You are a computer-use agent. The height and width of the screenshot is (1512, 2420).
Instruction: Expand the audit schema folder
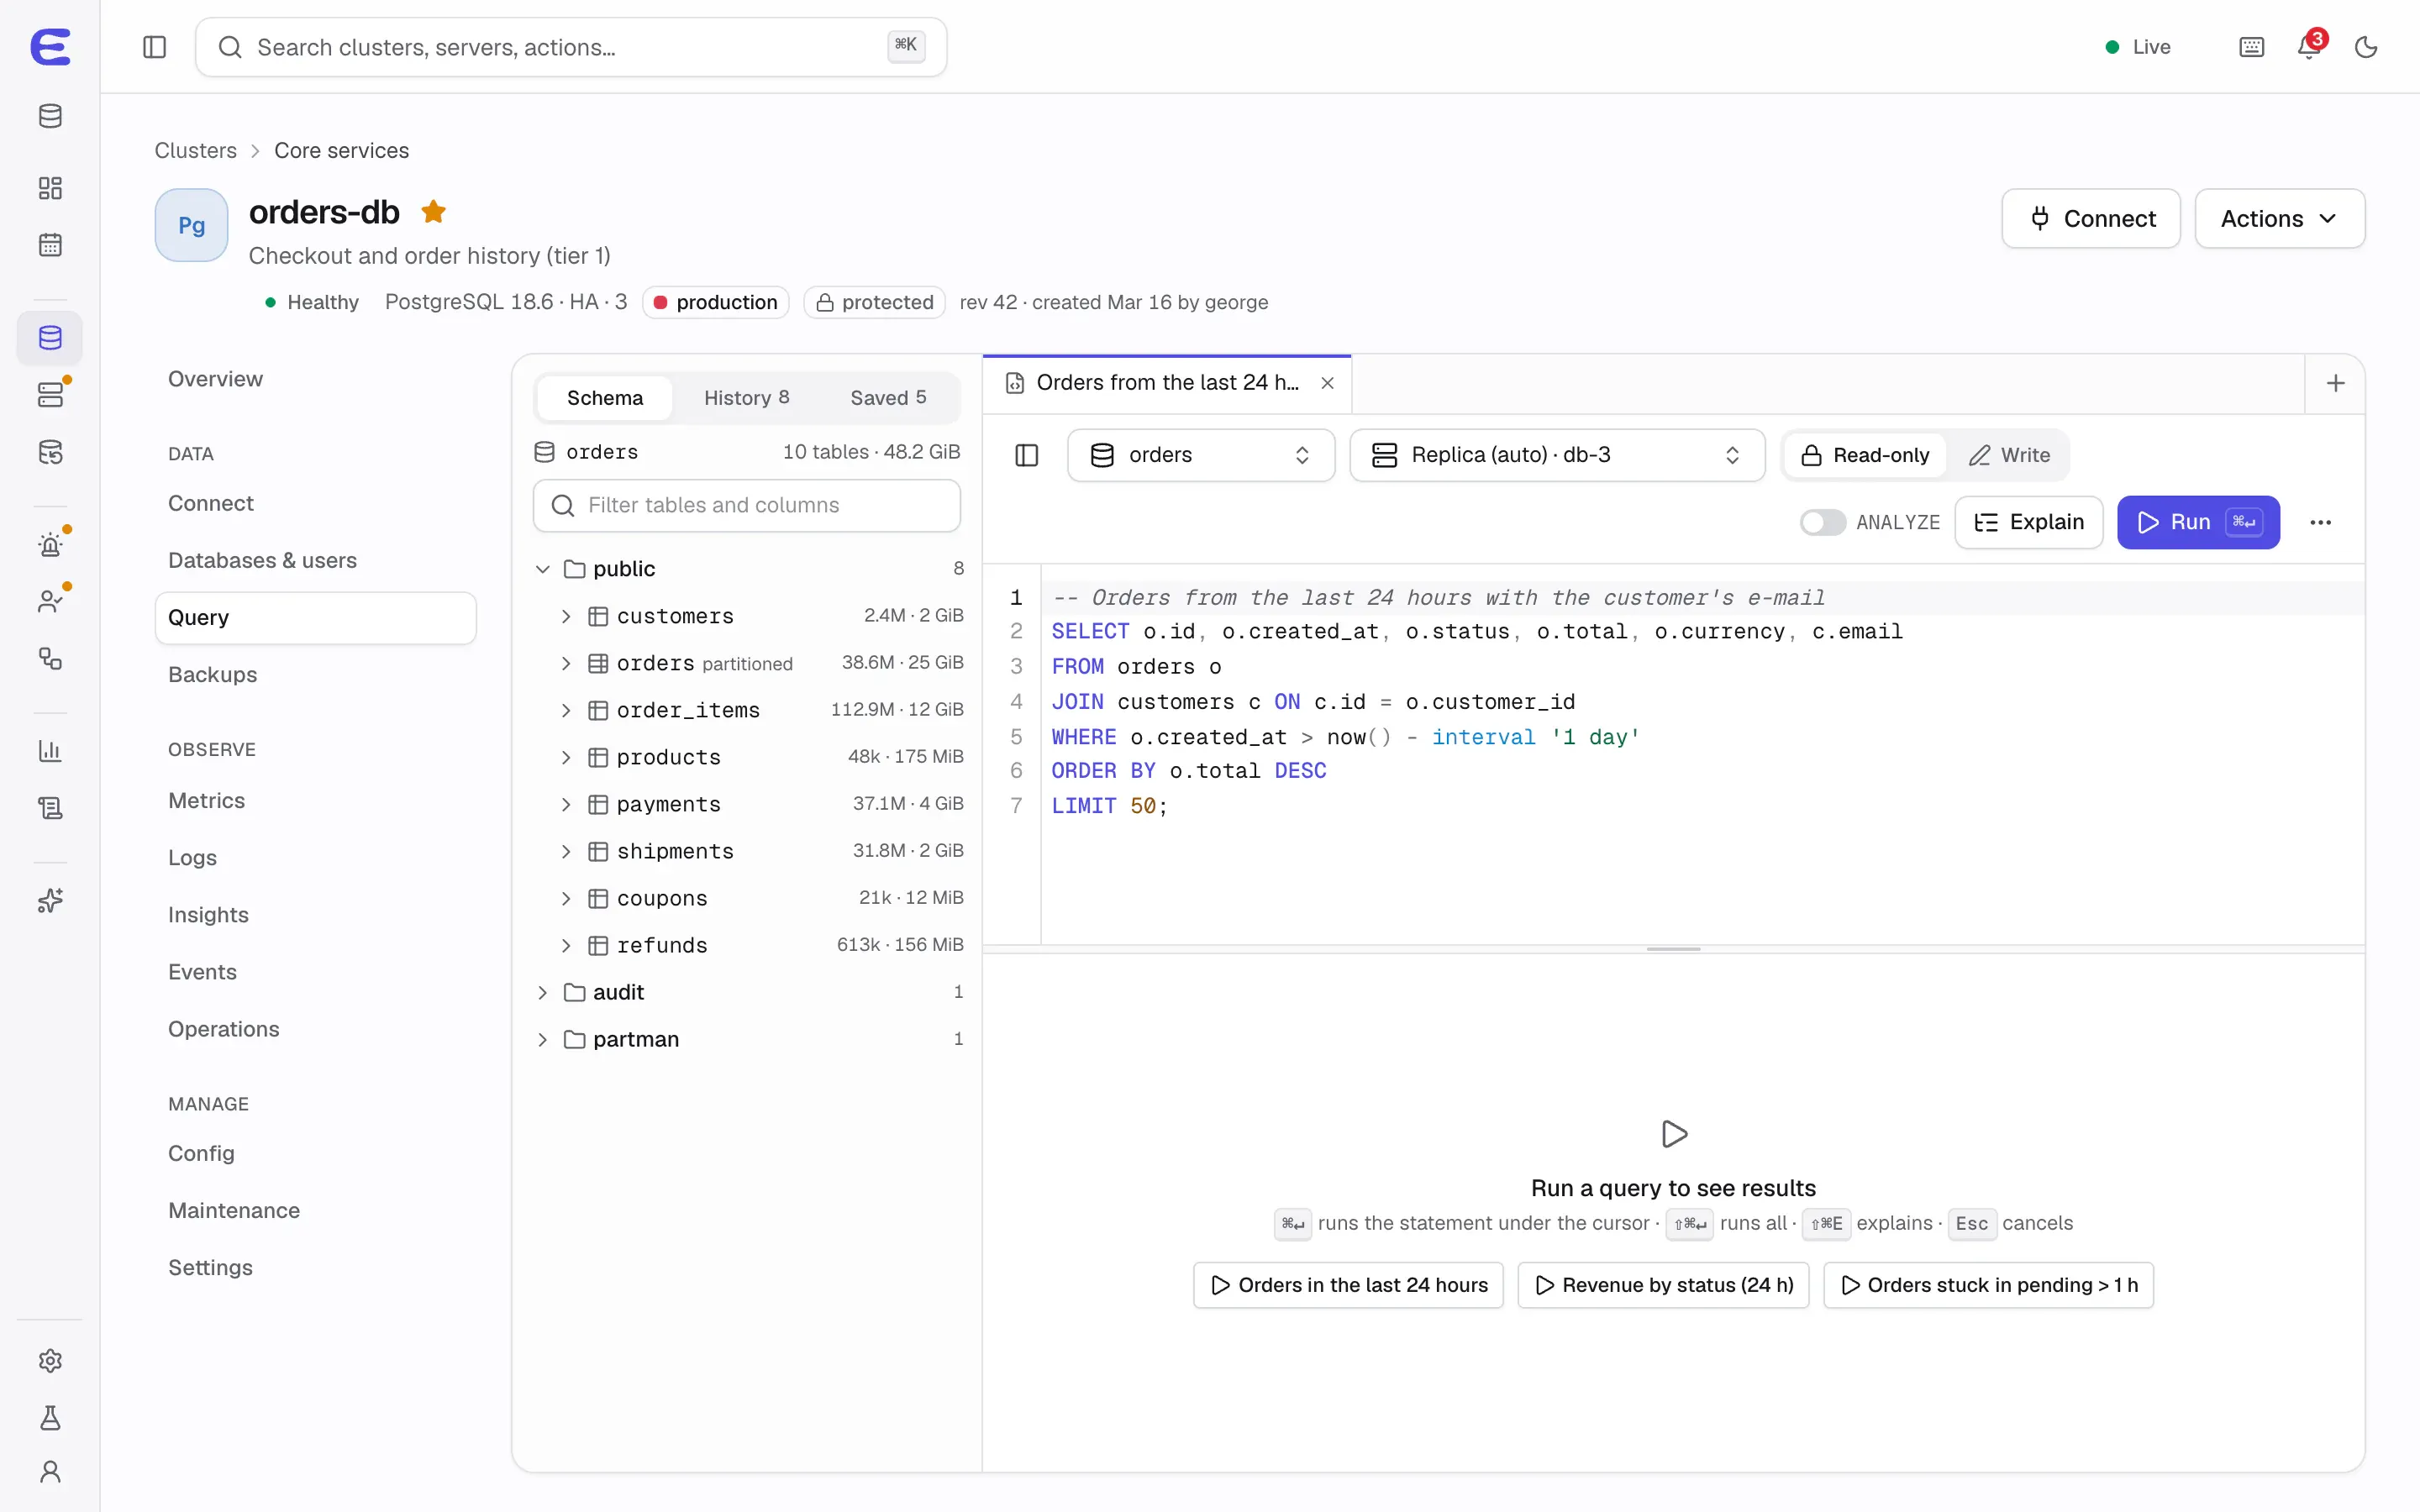point(543,992)
